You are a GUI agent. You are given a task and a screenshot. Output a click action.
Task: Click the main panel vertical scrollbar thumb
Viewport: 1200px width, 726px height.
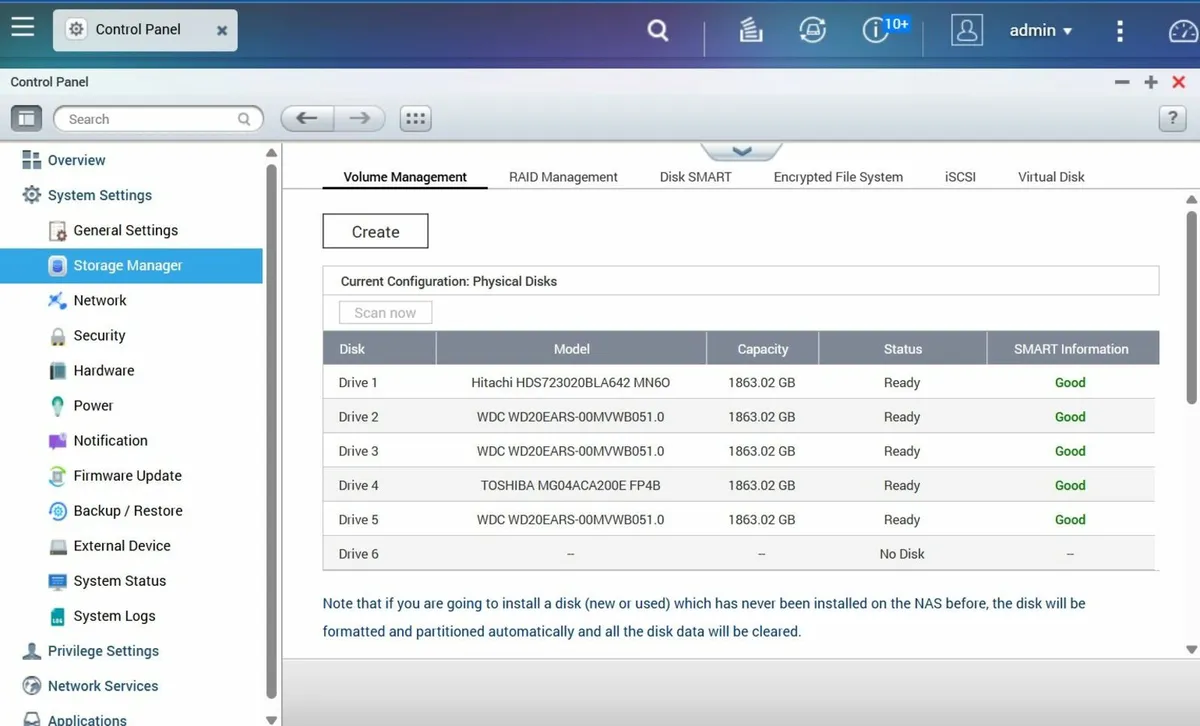tap(1191, 308)
